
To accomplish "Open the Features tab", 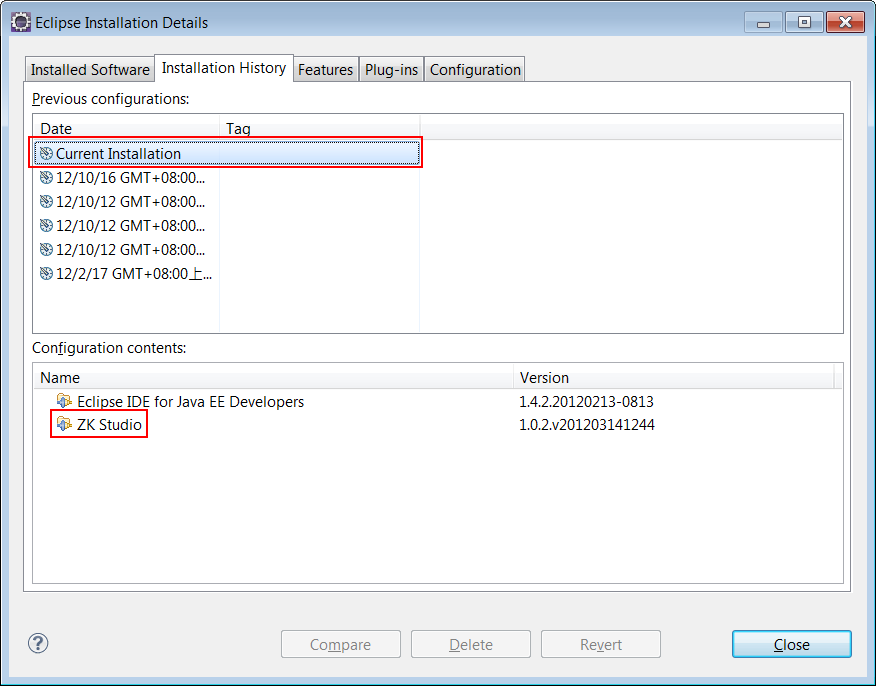I will tap(326, 69).
